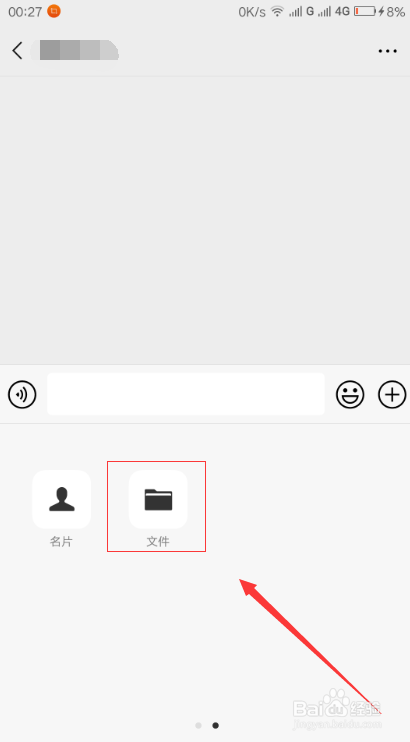Open the three-dot more options menu
Screen dimensions: 410x742
point(387,51)
